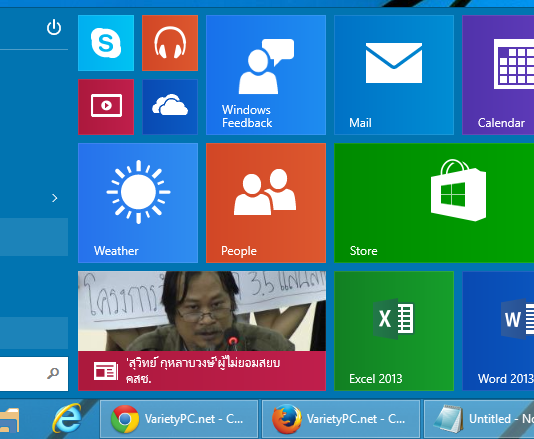Viewport: 534px width, 439px height.
Task: Open the Weather tile
Action: (x=138, y=203)
